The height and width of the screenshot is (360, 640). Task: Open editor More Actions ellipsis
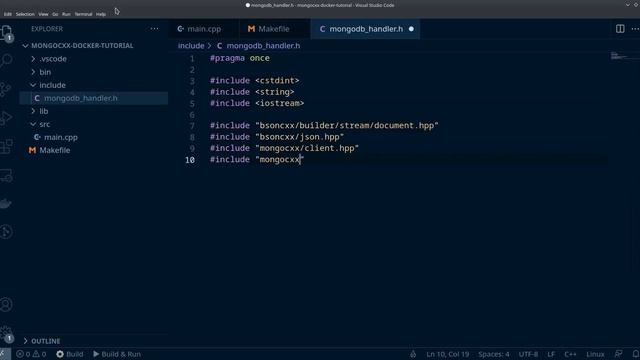[635, 29]
